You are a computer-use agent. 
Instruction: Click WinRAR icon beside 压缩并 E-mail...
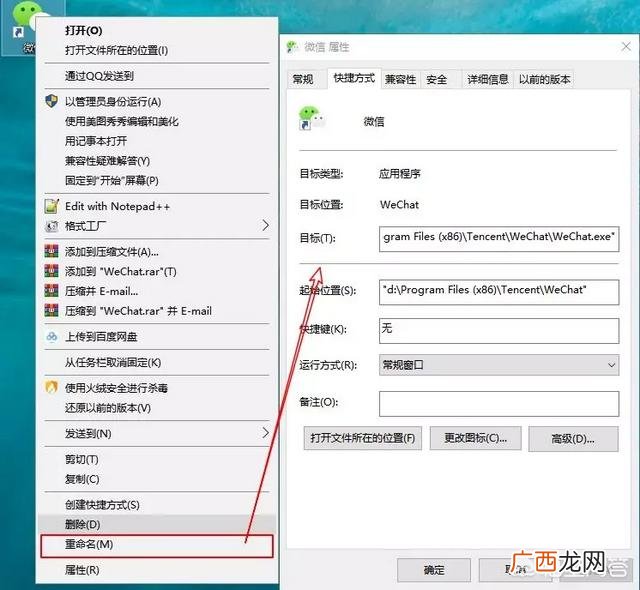click(51, 291)
